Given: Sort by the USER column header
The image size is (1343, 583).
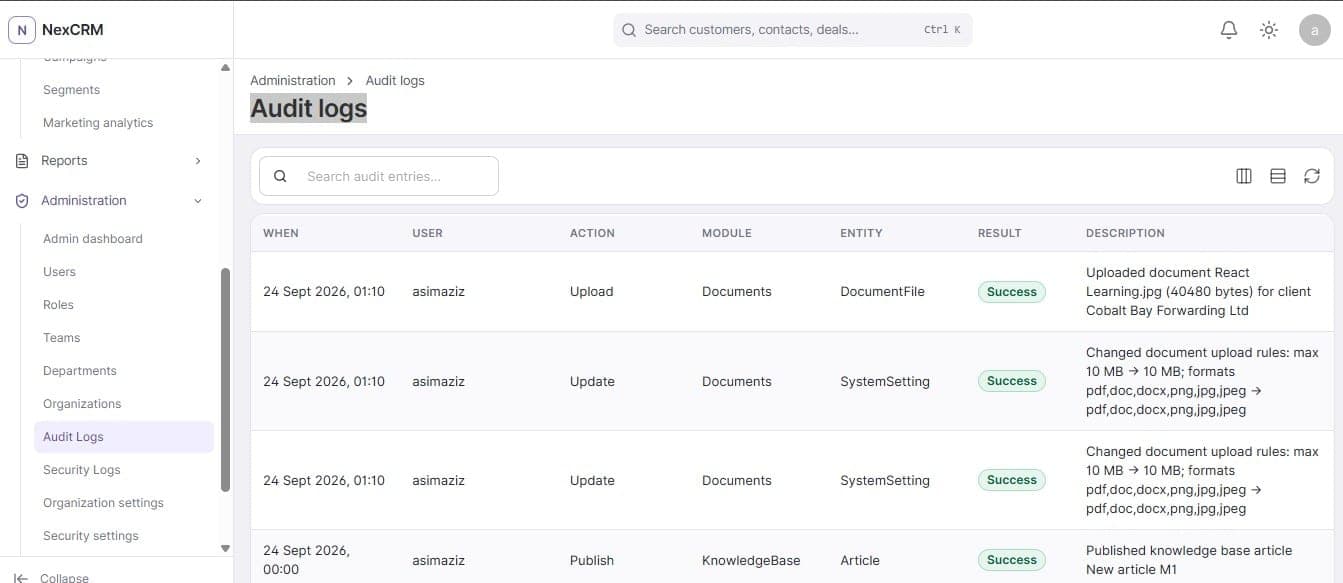Looking at the screenshot, I should tap(427, 233).
